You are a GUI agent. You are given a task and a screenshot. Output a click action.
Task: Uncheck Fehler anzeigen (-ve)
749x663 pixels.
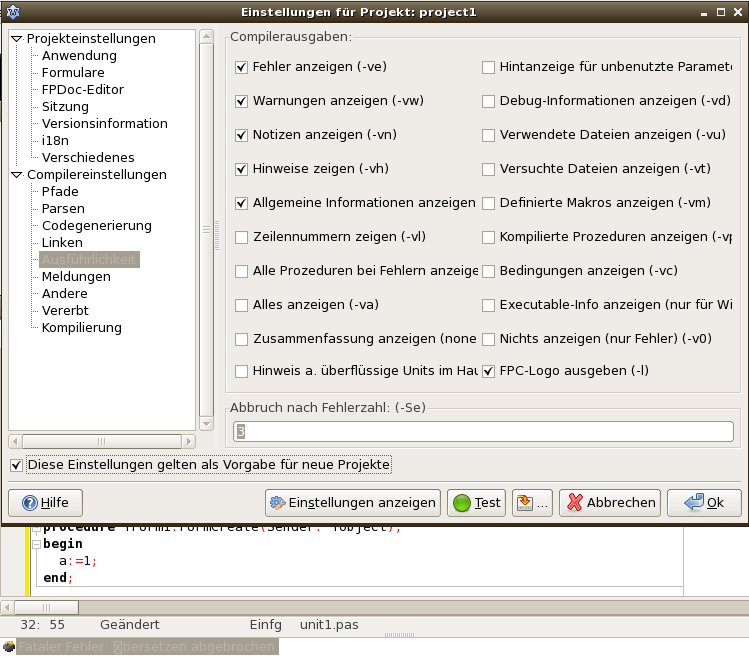pyautogui.click(x=241, y=68)
